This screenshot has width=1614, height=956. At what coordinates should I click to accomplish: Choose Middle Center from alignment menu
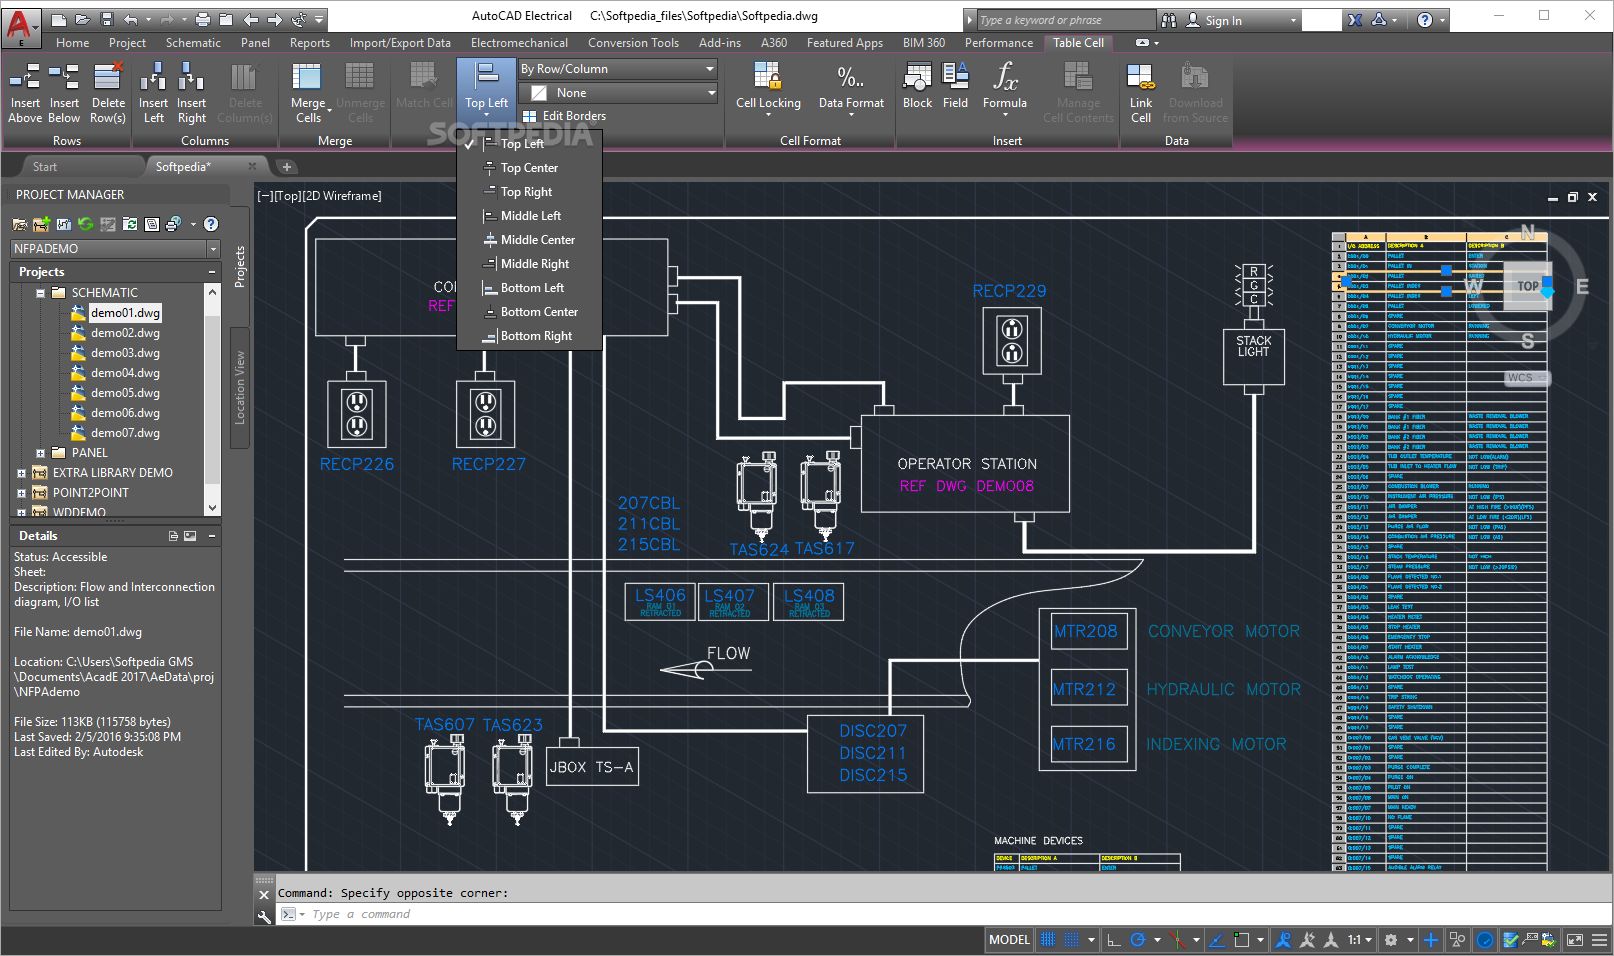coord(537,240)
